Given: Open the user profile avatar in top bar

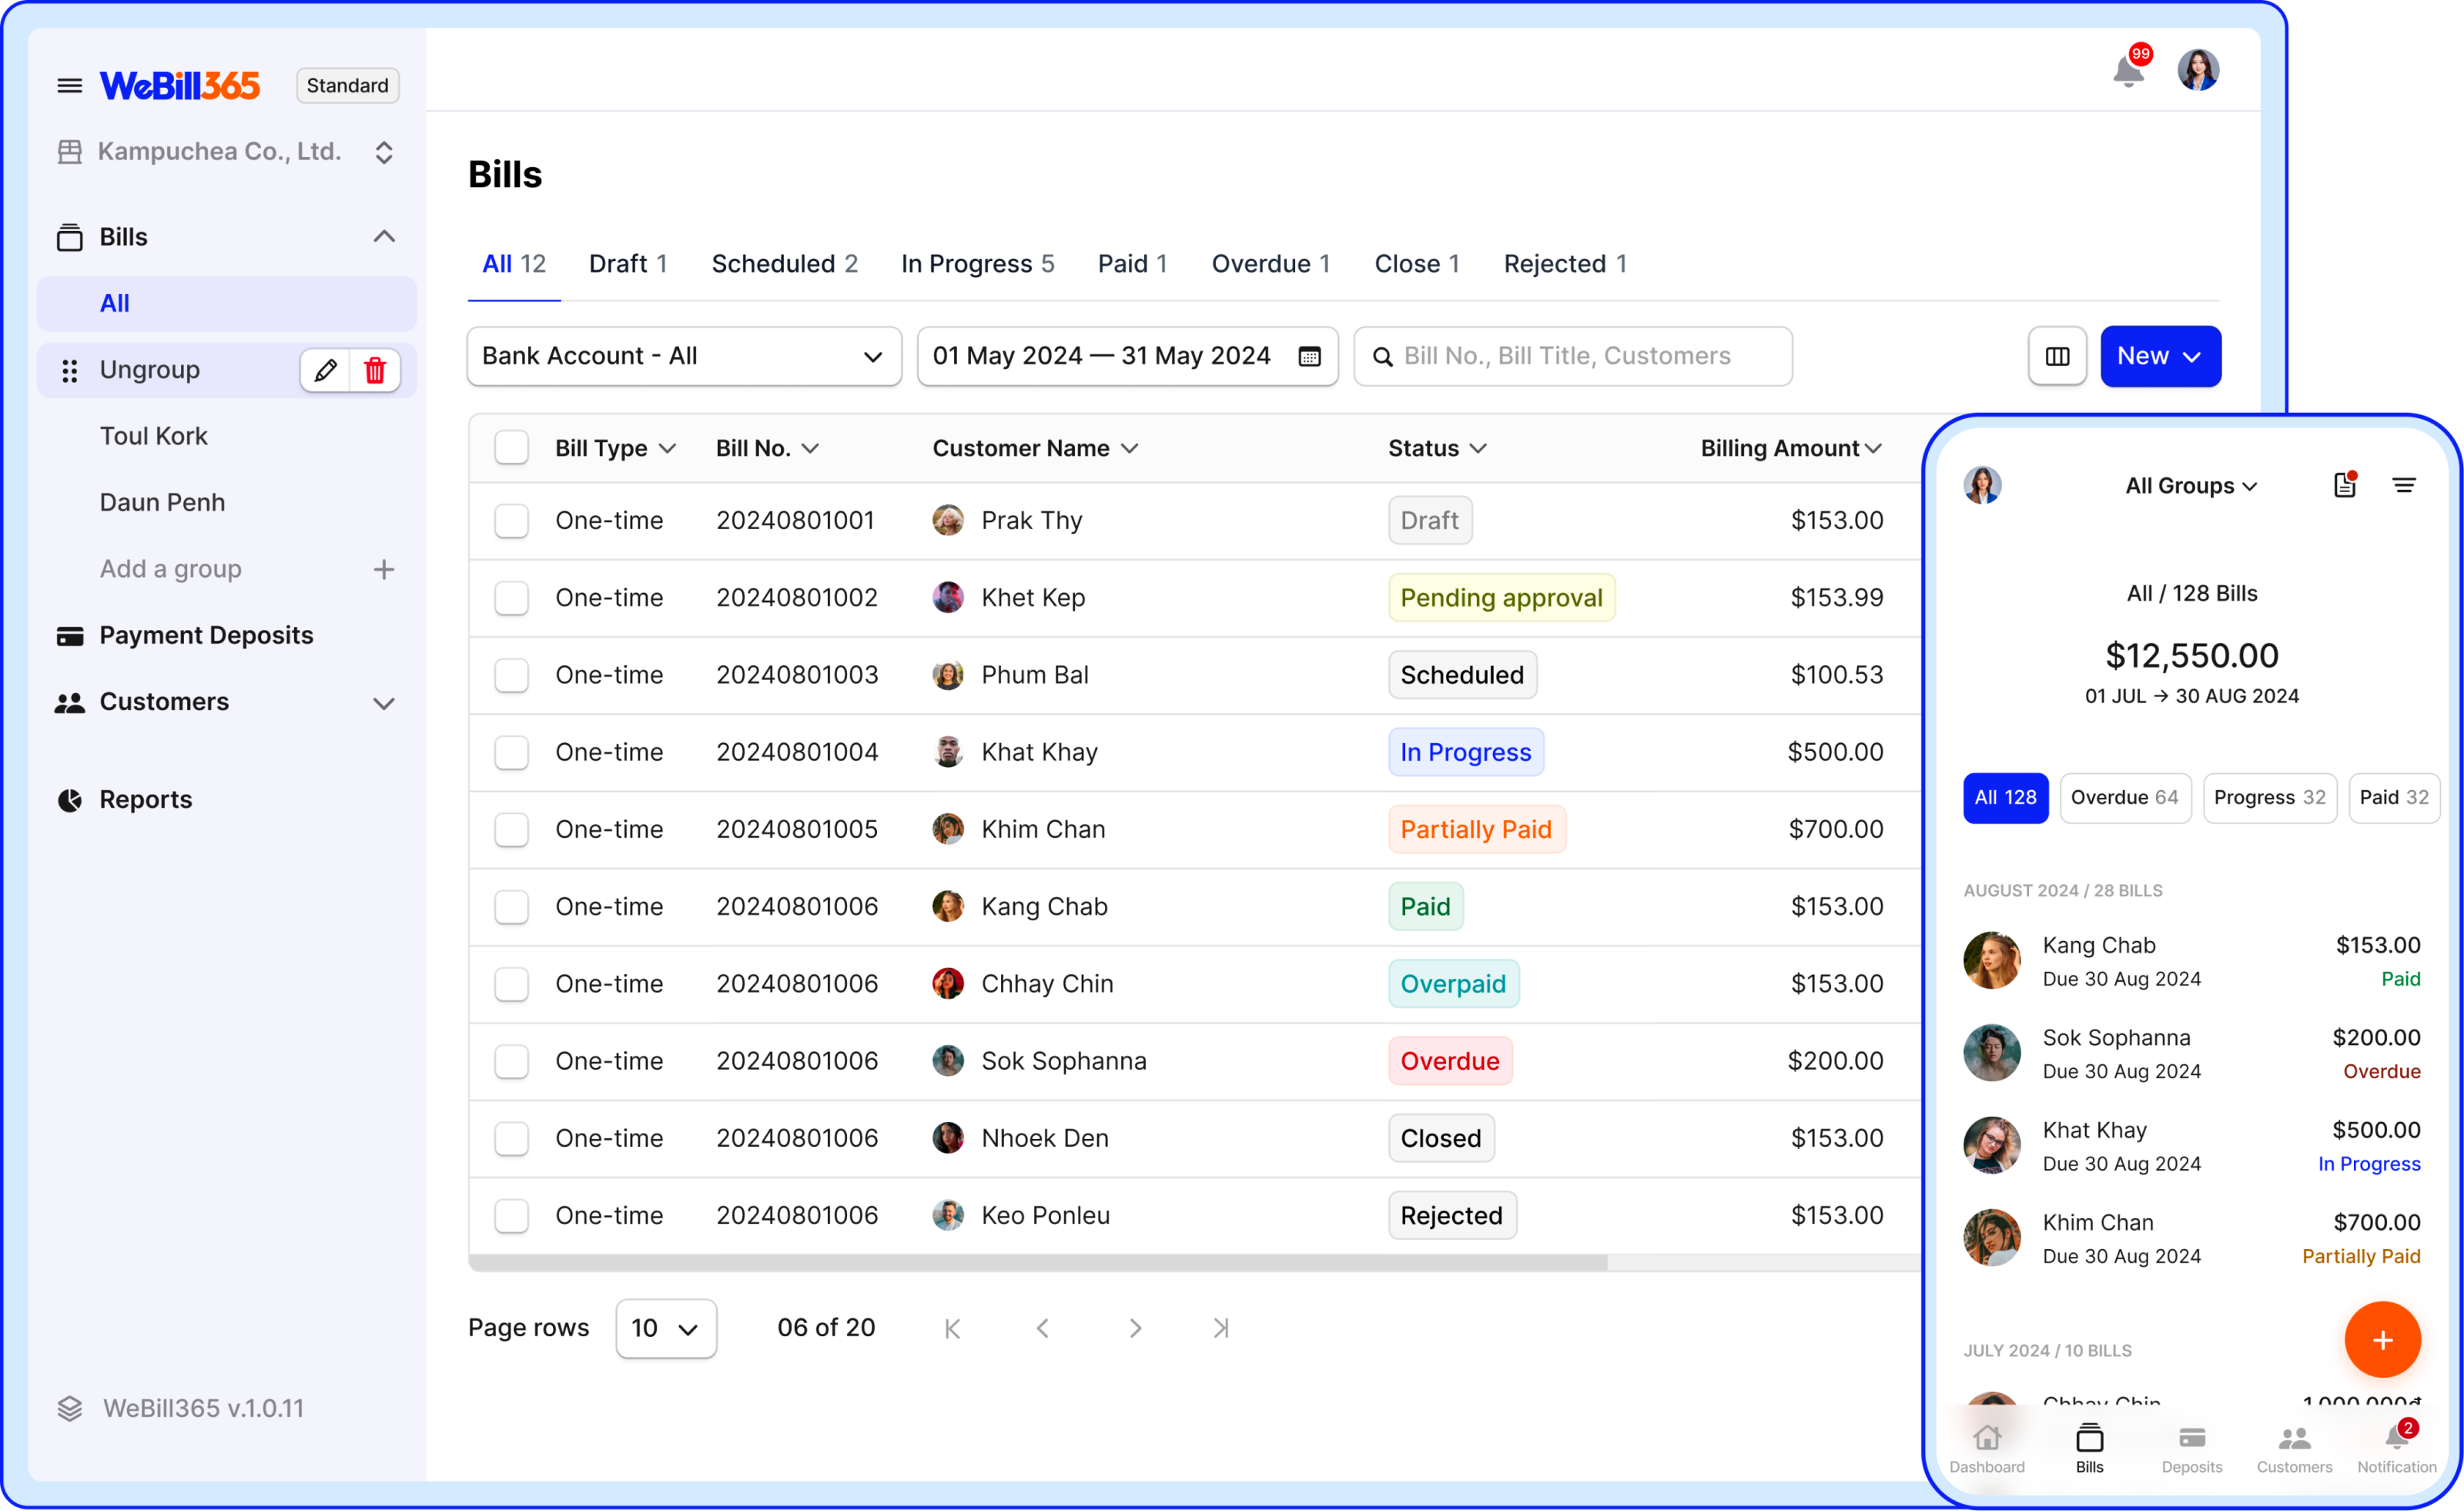Looking at the screenshot, I should point(2198,70).
